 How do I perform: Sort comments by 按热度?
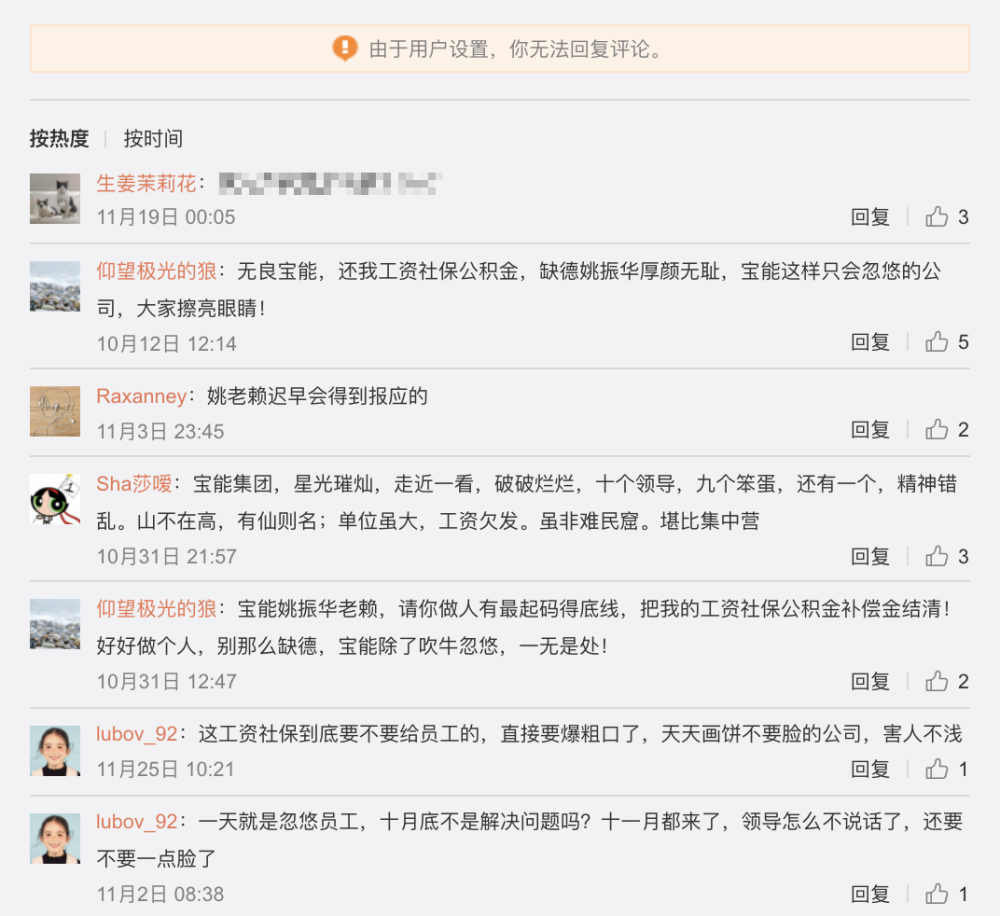pos(59,138)
